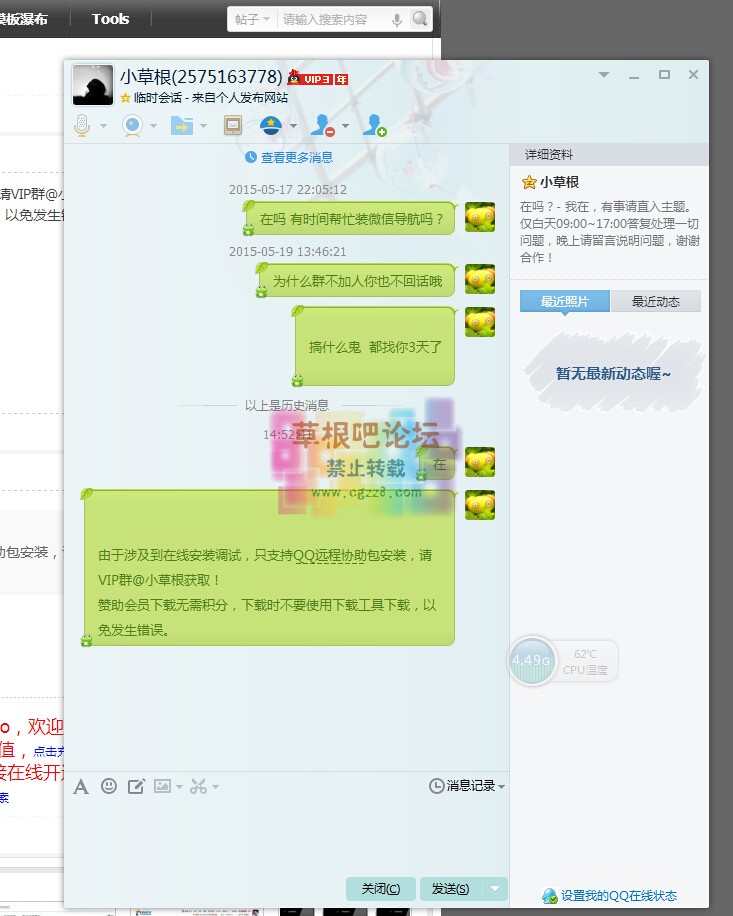Click the block contact icon
Image resolution: width=733 pixels, height=916 pixels.
pos(322,125)
